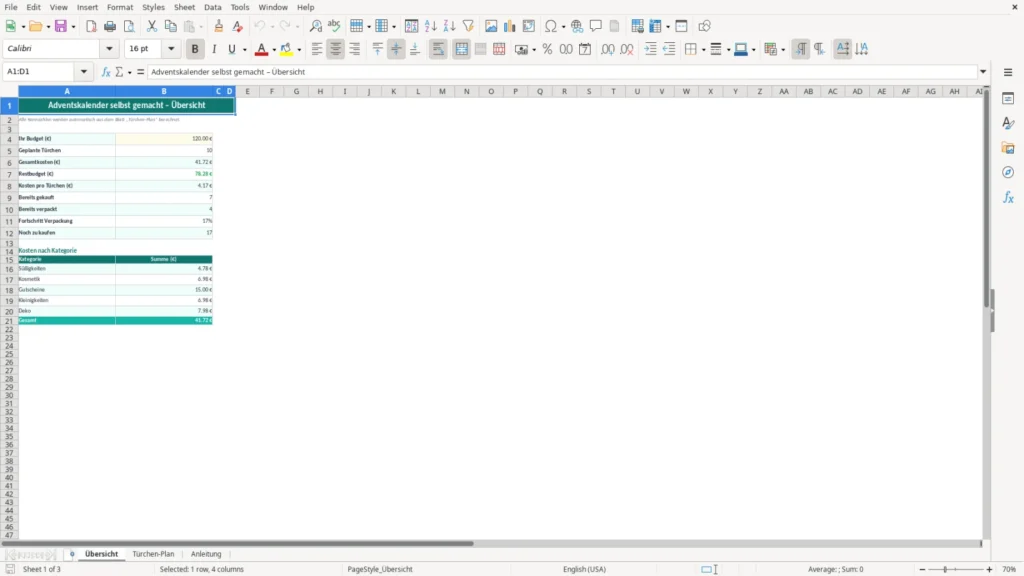
Task: Toggle underline formatting
Action: [x=232, y=49]
